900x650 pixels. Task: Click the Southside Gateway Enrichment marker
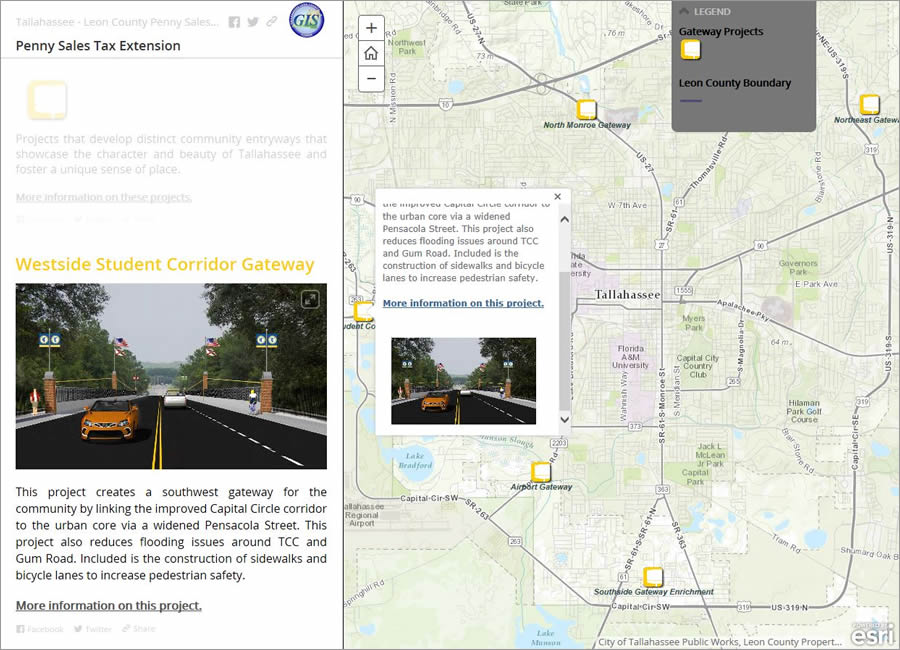click(653, 575)
